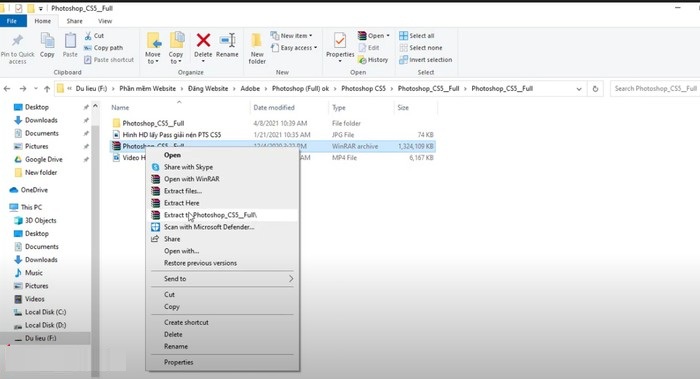Choose Share with Skype
The height and width of the screenshot is (379, 700).
[188, 167]
